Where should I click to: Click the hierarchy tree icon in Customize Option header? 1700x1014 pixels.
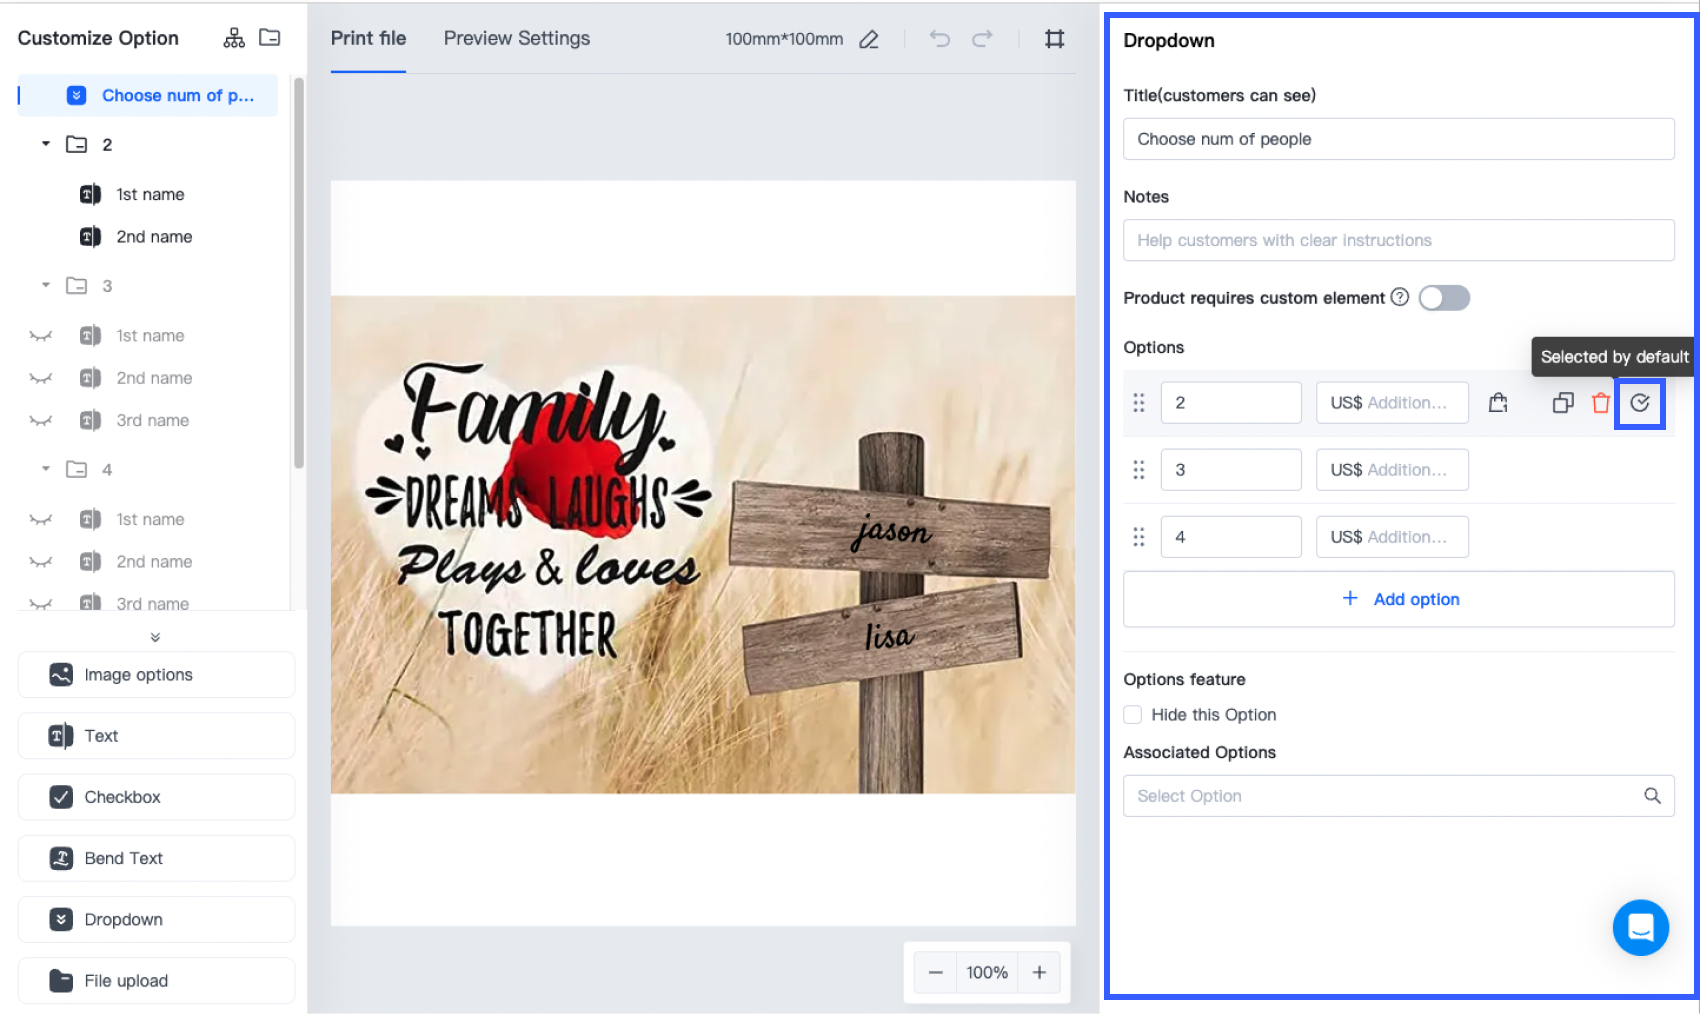[234, 38]
